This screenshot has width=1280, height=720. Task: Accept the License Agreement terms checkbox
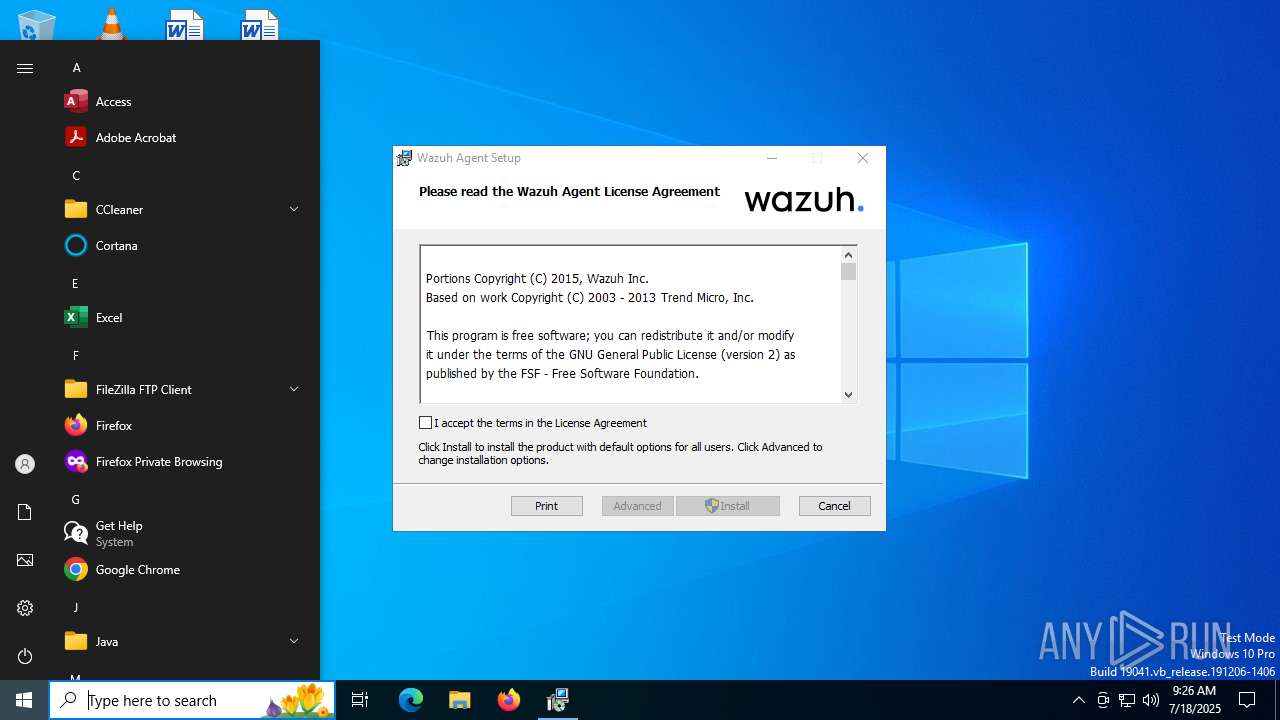click(426, 423)
